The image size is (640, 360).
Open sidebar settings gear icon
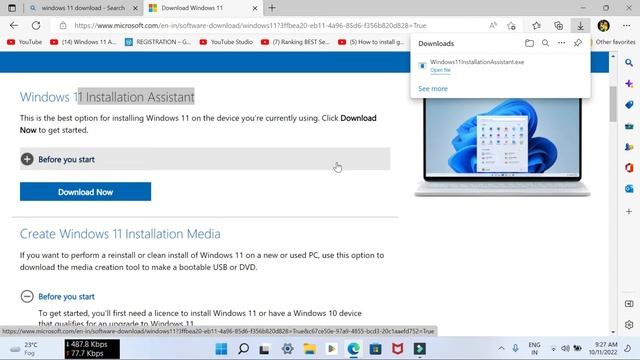coord(629,325)
